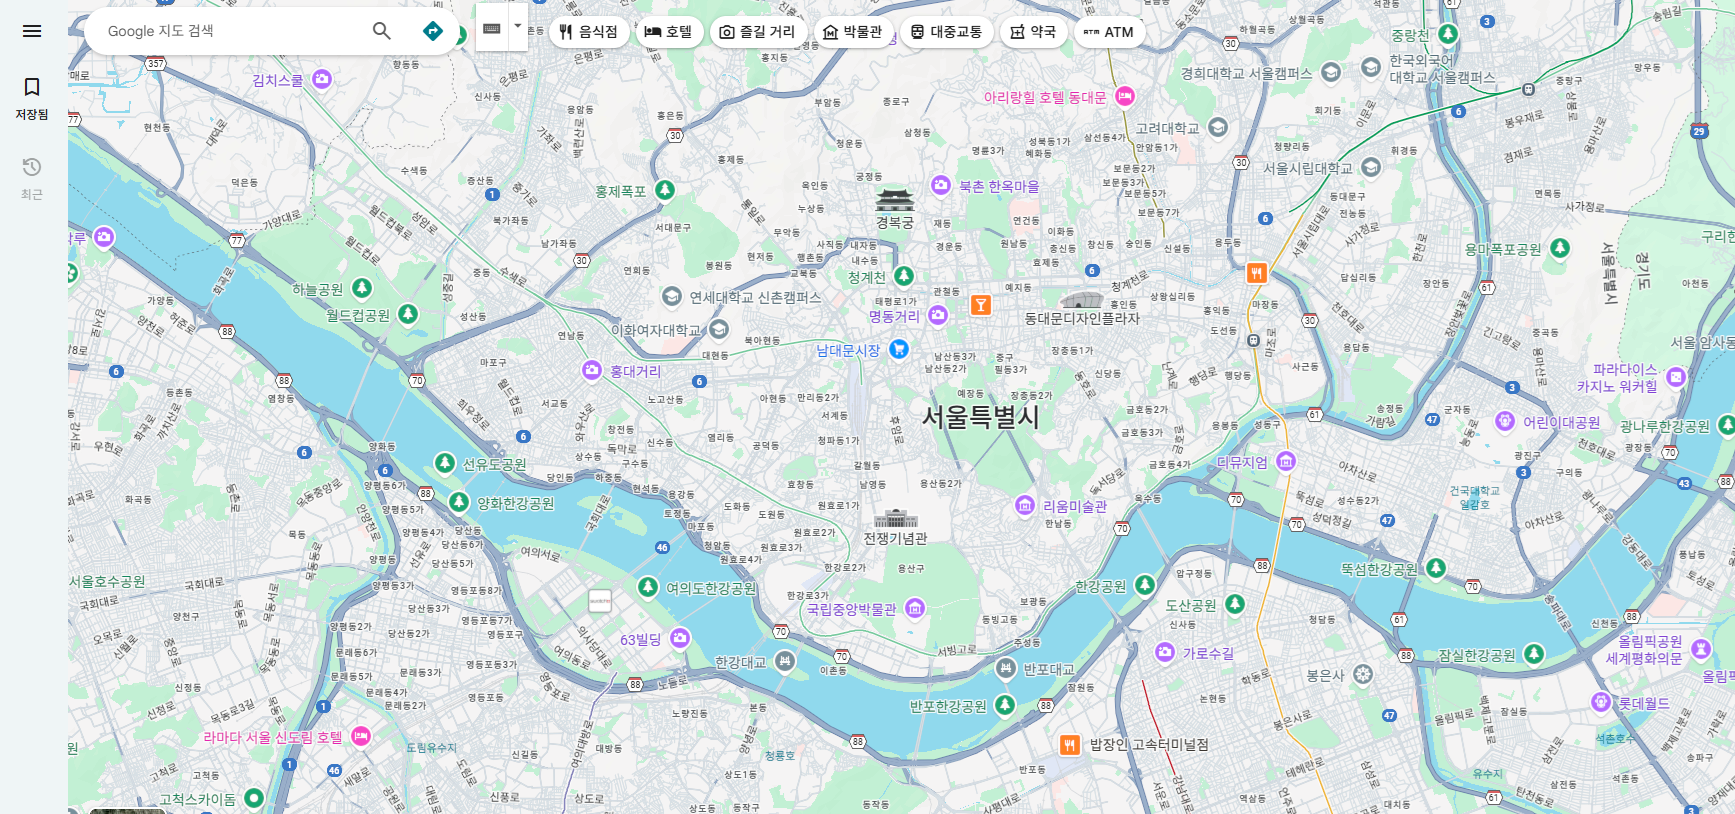Open the 올림픽공원 세계평화의문 pin
Image resolution: width=1735 pixels, height=814 pixels.
(x=1701, y=649)
